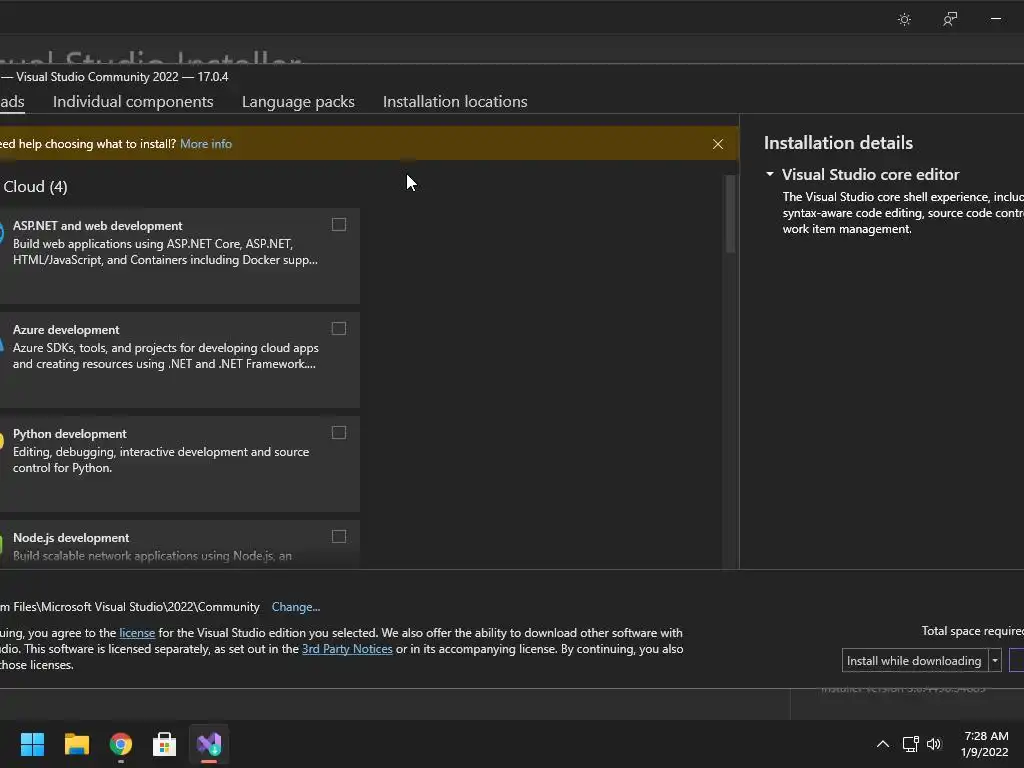The height and width of the screenshot is (768, 1024).
Task: Collapse Visual Studio core editor section
Action: (x=770, y=174)
